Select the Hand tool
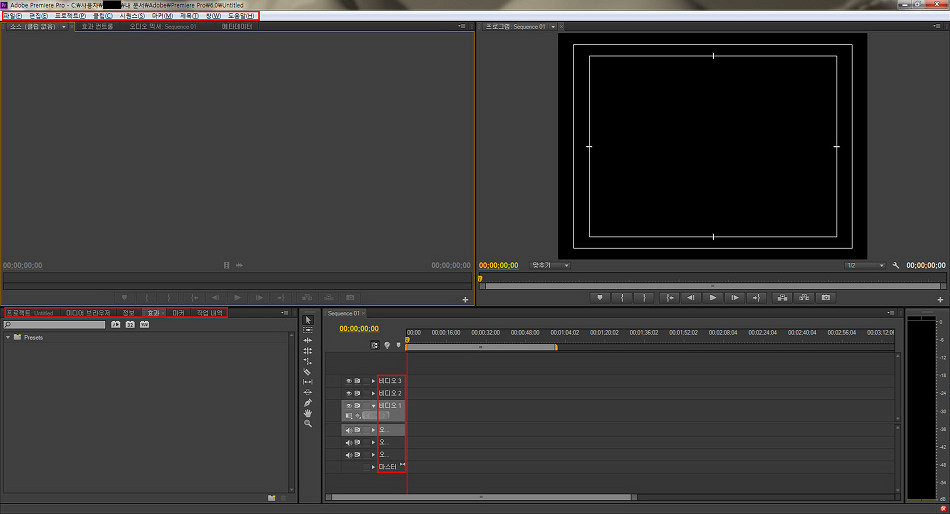950x514 pixels. 308,412
